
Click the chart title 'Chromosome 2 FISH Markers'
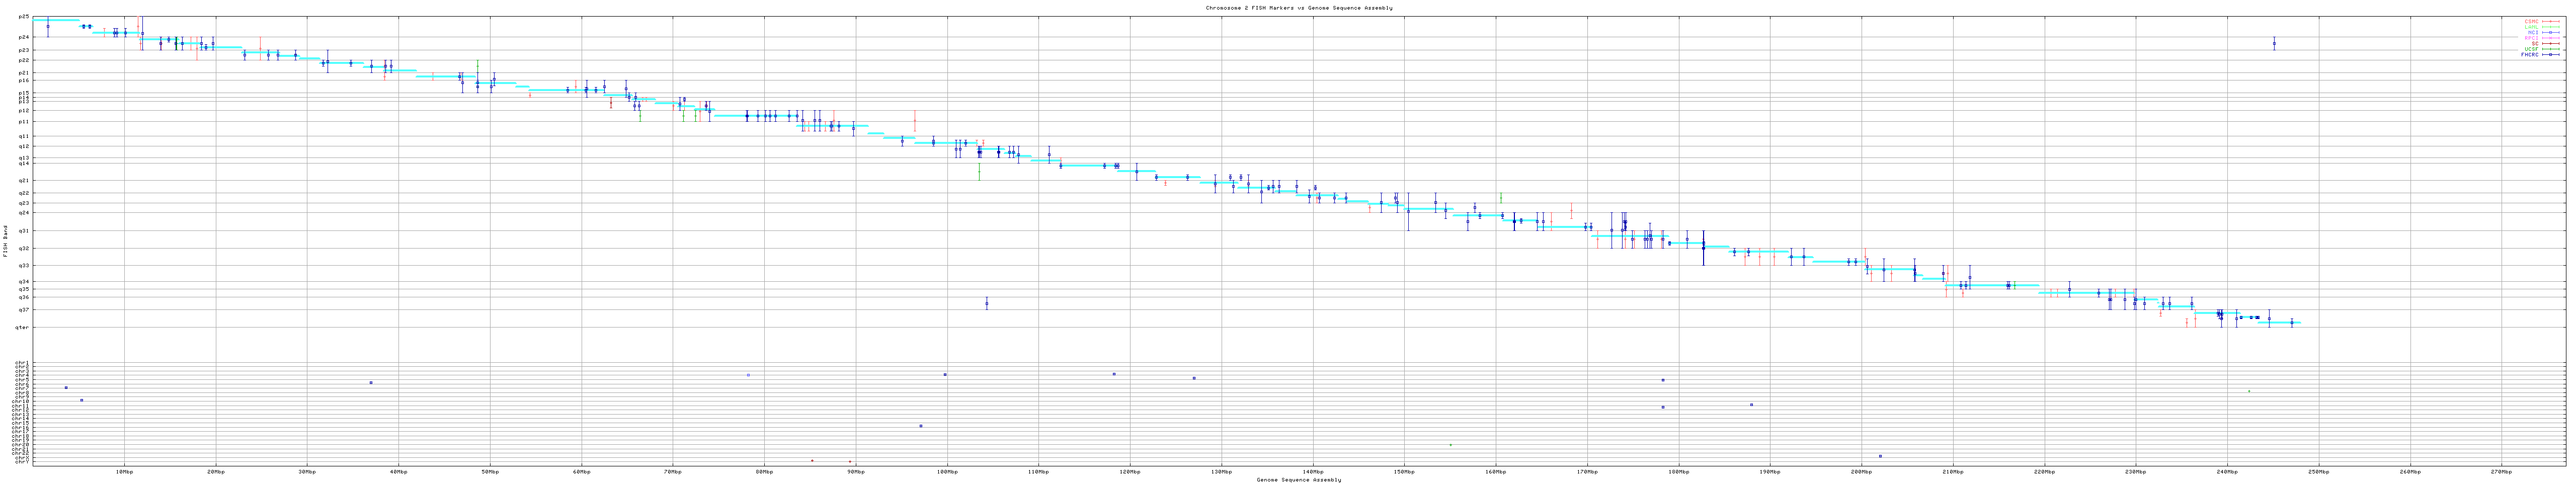click(1298, 8)
